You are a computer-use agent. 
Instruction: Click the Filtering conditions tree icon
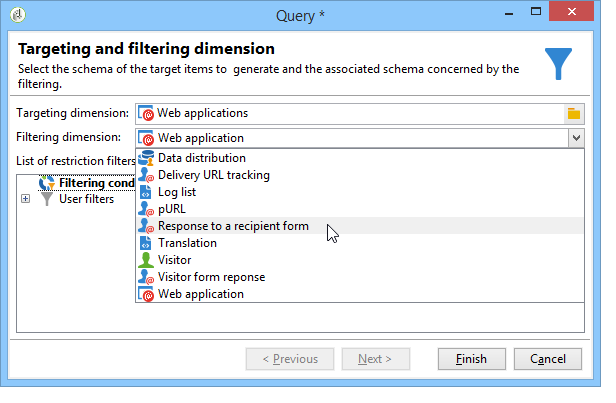46,183
